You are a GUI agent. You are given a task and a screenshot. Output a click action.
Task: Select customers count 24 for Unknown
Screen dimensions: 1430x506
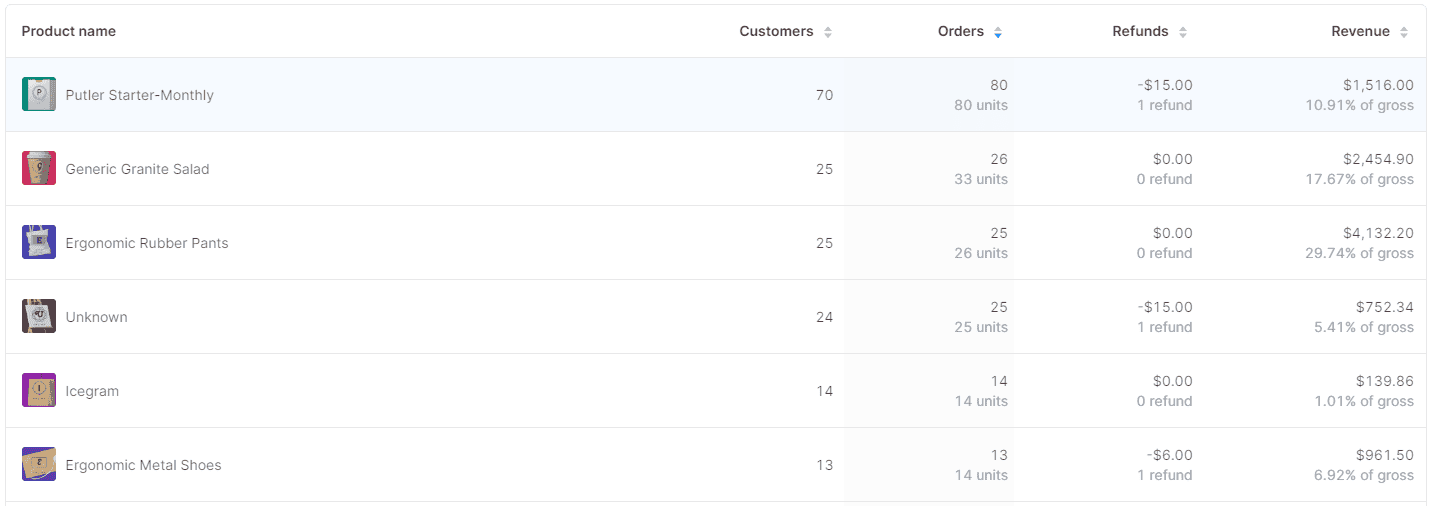click(824, 317)
